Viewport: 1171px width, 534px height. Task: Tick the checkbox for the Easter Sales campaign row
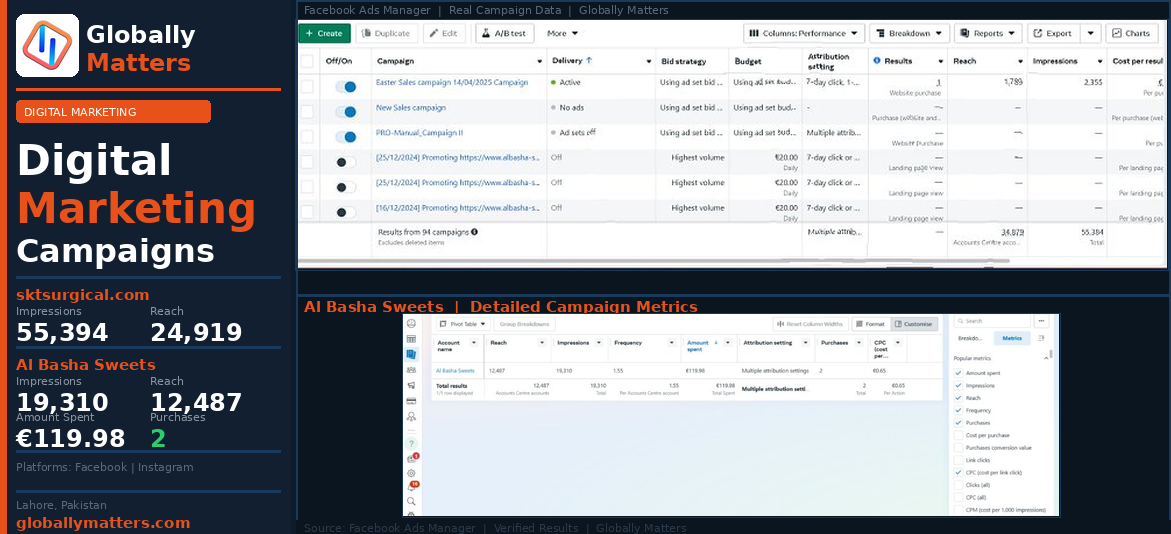coord(307,87)
